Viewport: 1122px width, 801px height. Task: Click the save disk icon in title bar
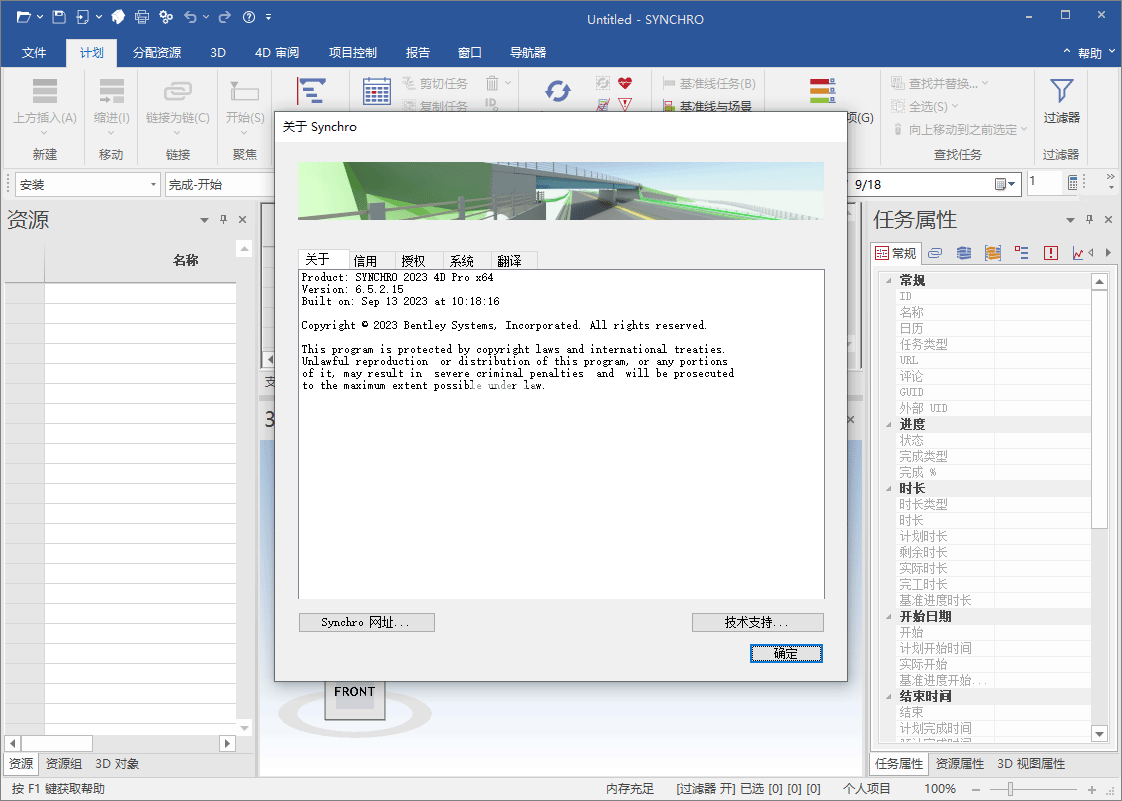click(59, 16)
